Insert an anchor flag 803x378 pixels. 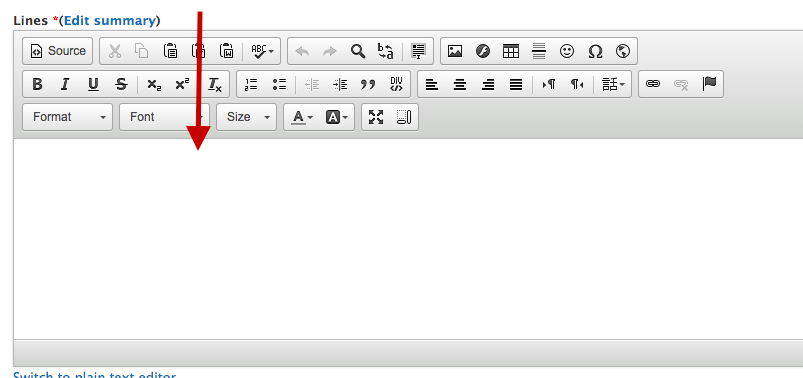pos(709,84)
